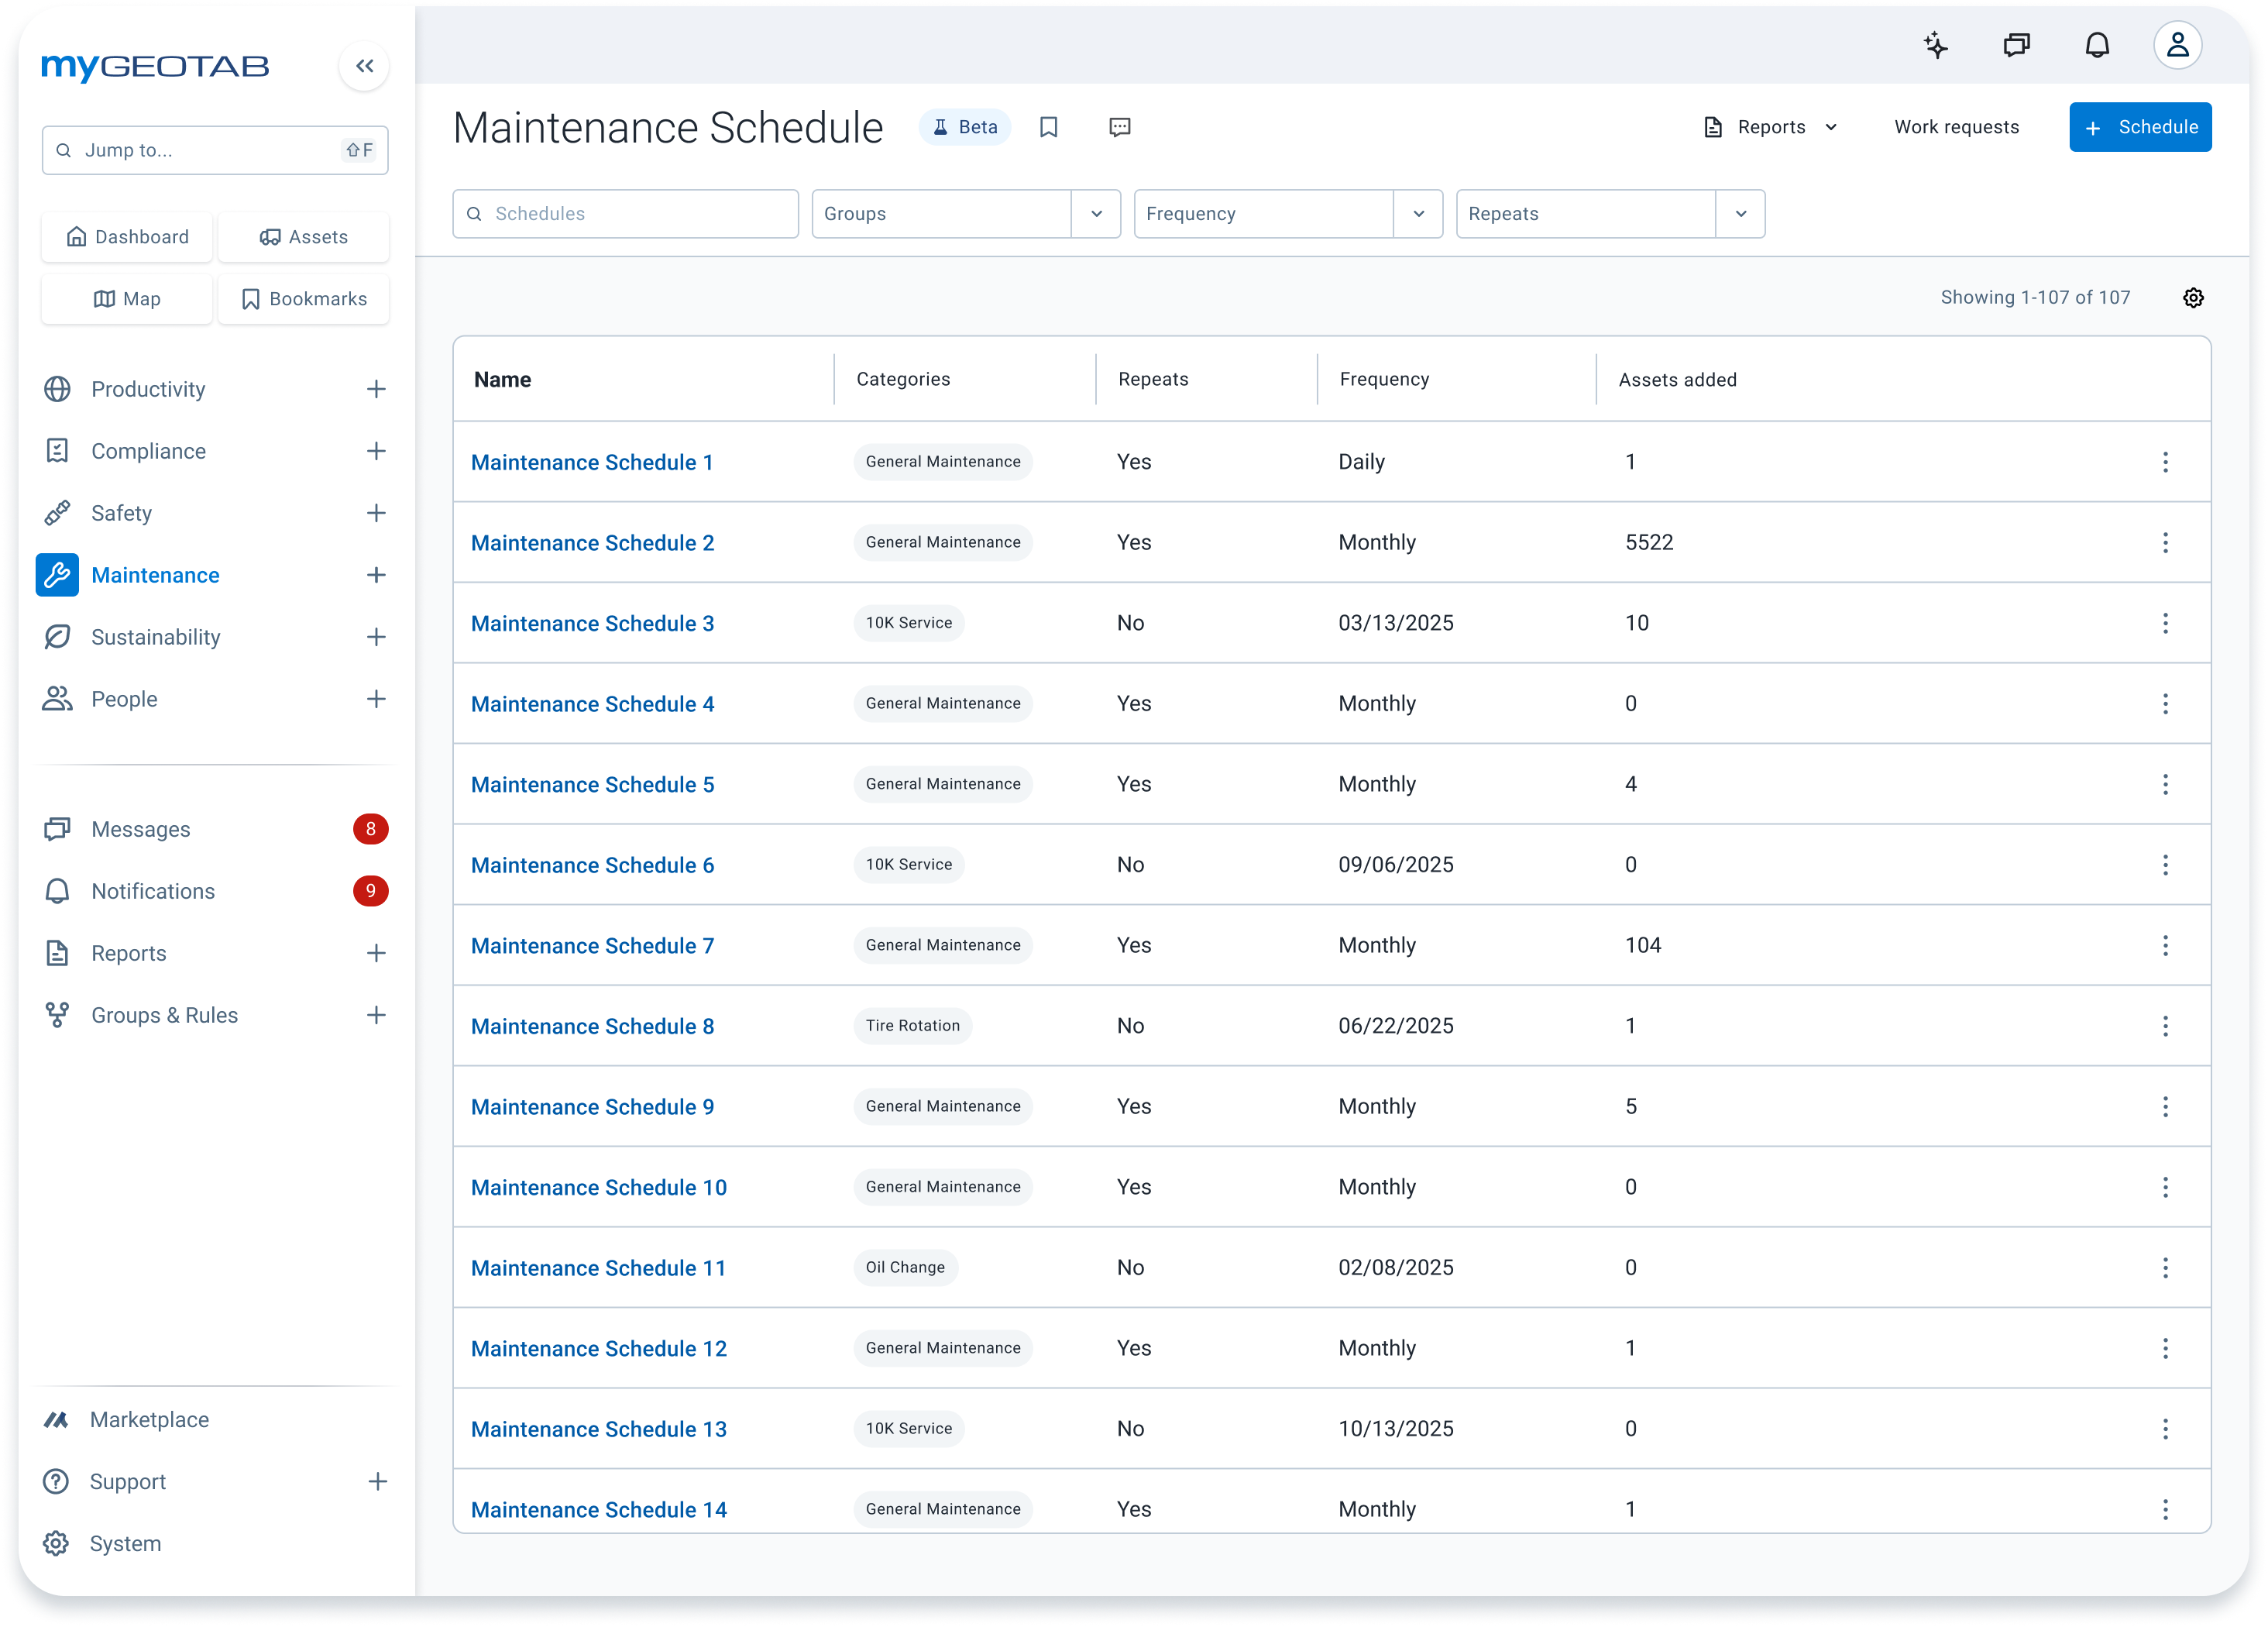Image resolution: width=2268 pixels, height=1627 pixels.
Task: Open row menu for Maintenance Schedule 10
Action: click(2165, 1187)
